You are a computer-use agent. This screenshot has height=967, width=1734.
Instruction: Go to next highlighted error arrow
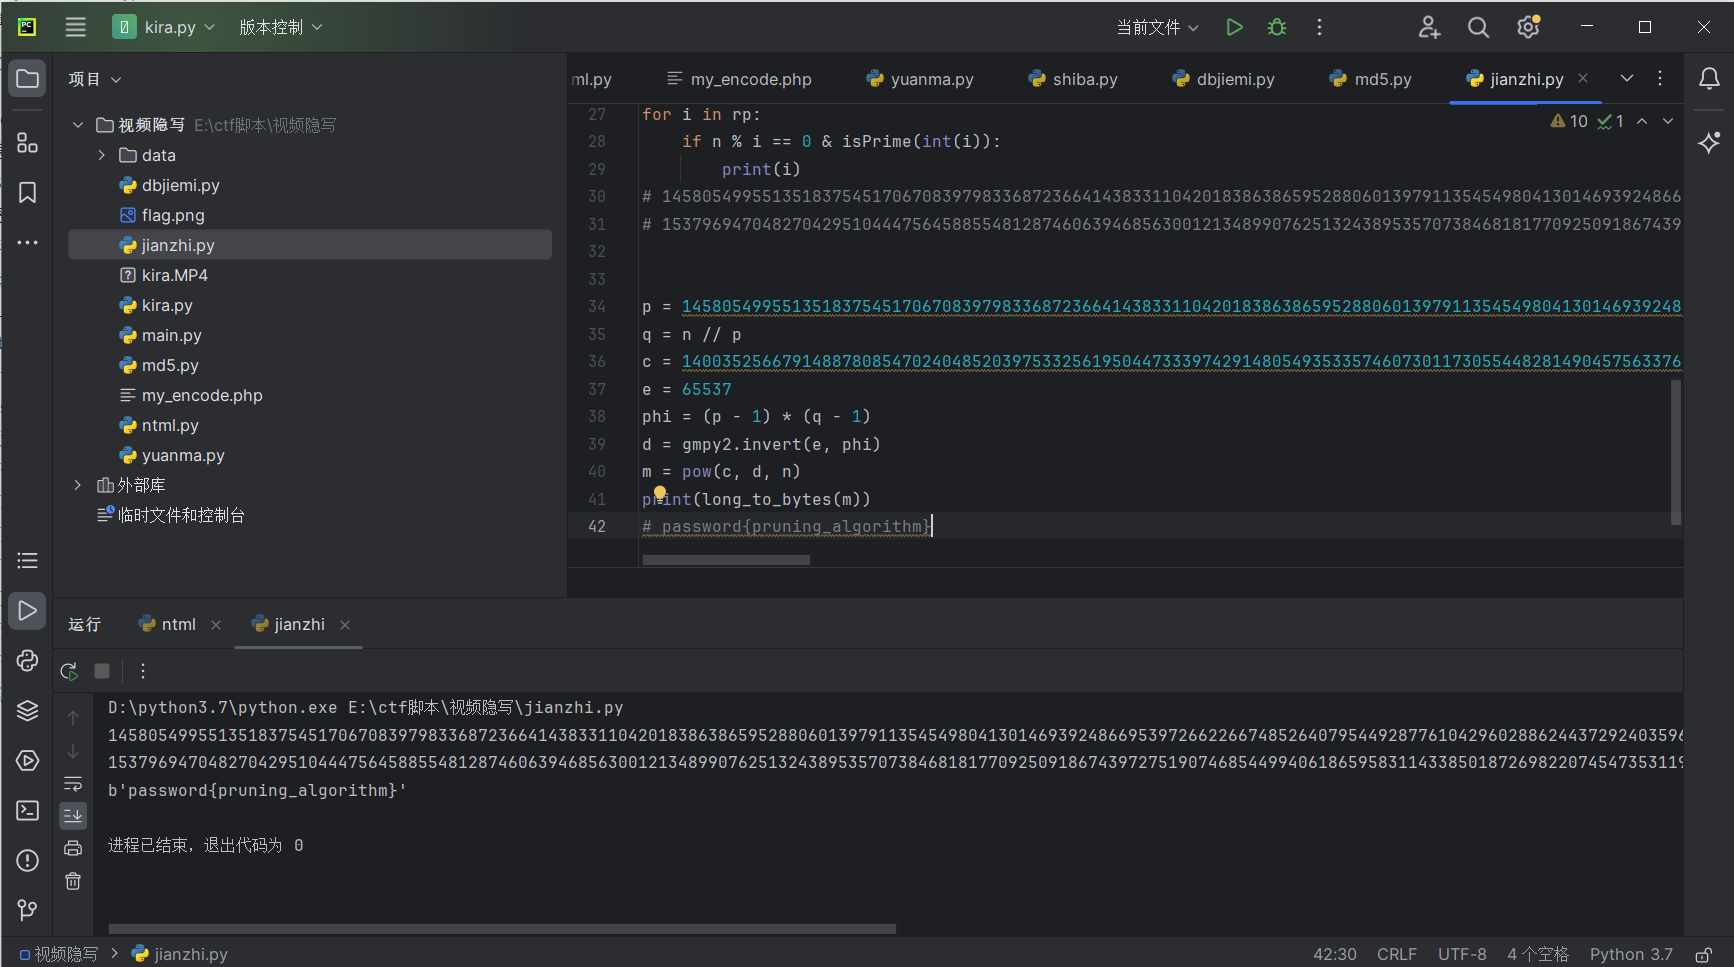point(1668,121)
